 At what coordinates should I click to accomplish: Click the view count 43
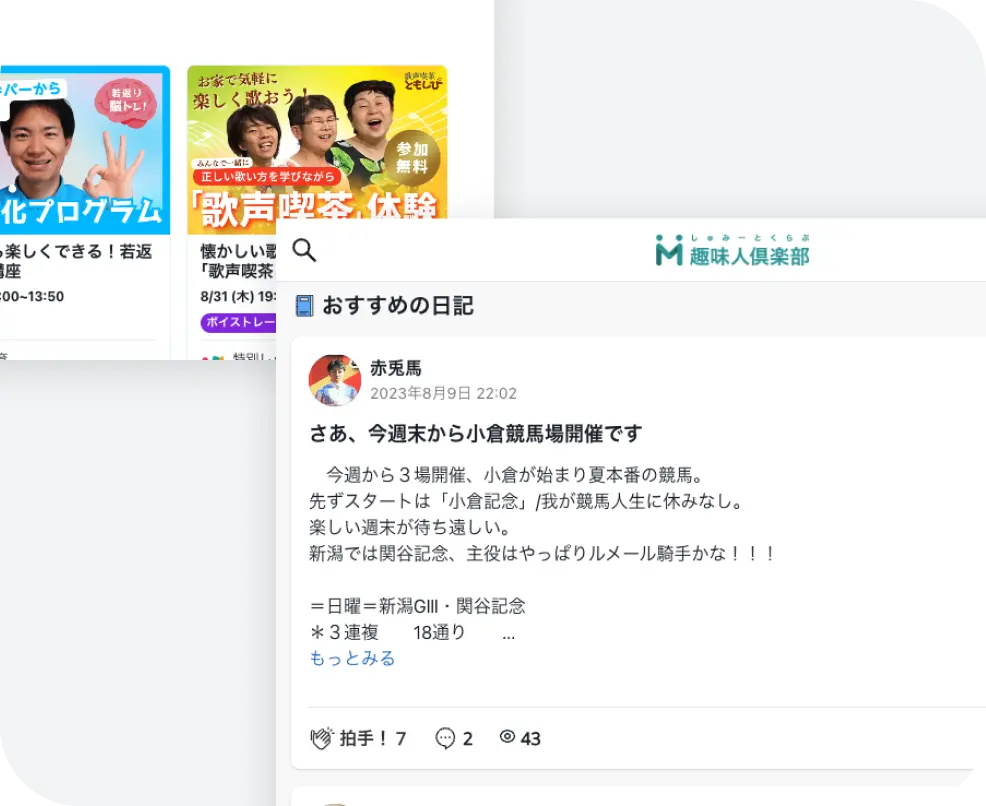(531, 738)
